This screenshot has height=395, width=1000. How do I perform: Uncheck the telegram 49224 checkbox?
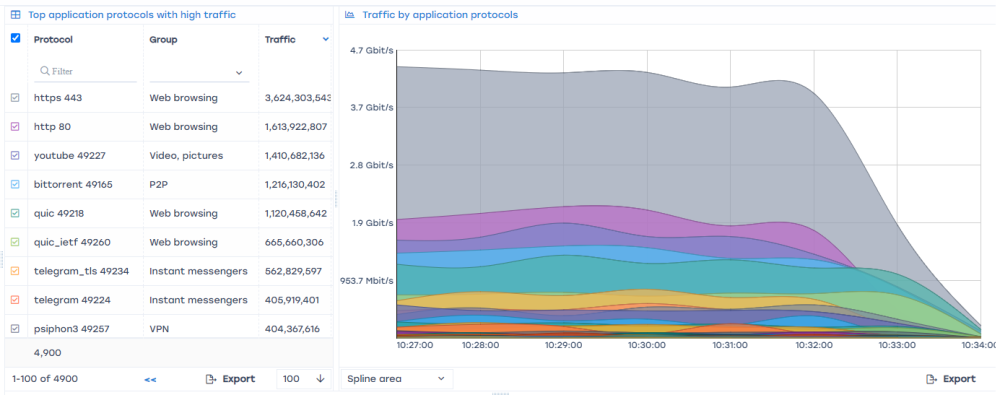[x=16, y=300]
